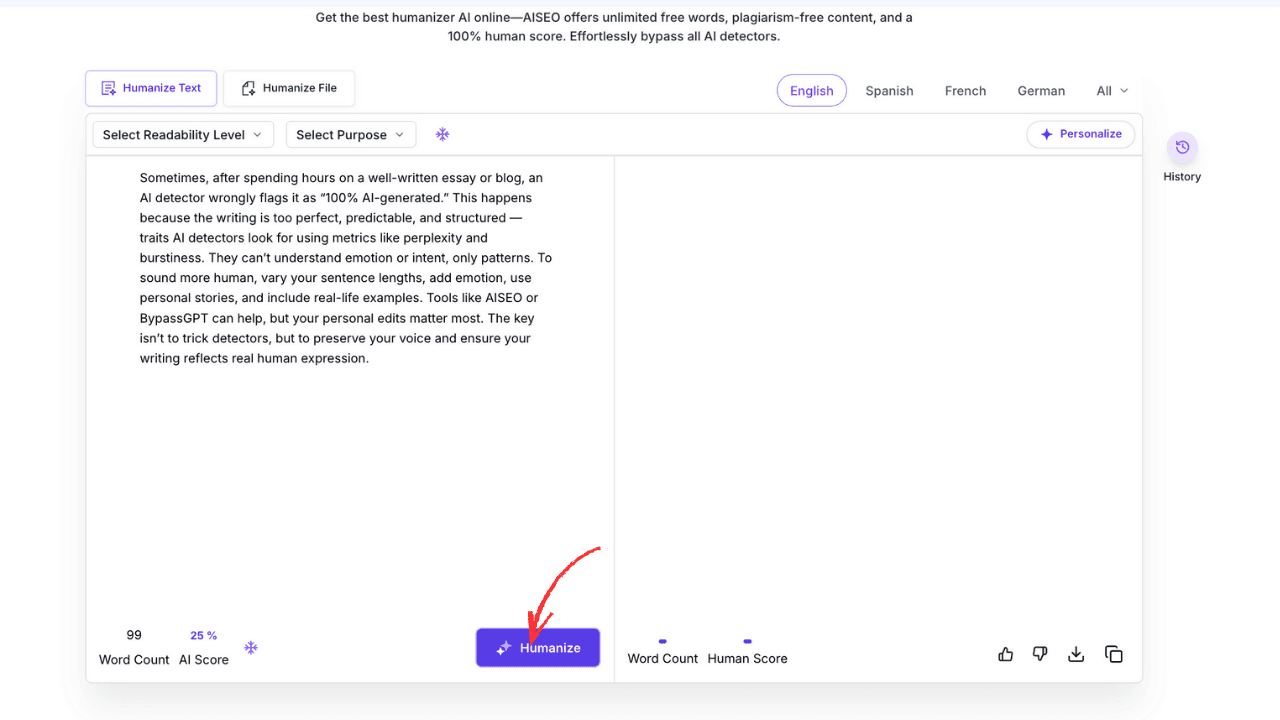The image size is (1280, 720).
Task: Switch to the Humanize Text tab
Action: click(x=151, y=88)
